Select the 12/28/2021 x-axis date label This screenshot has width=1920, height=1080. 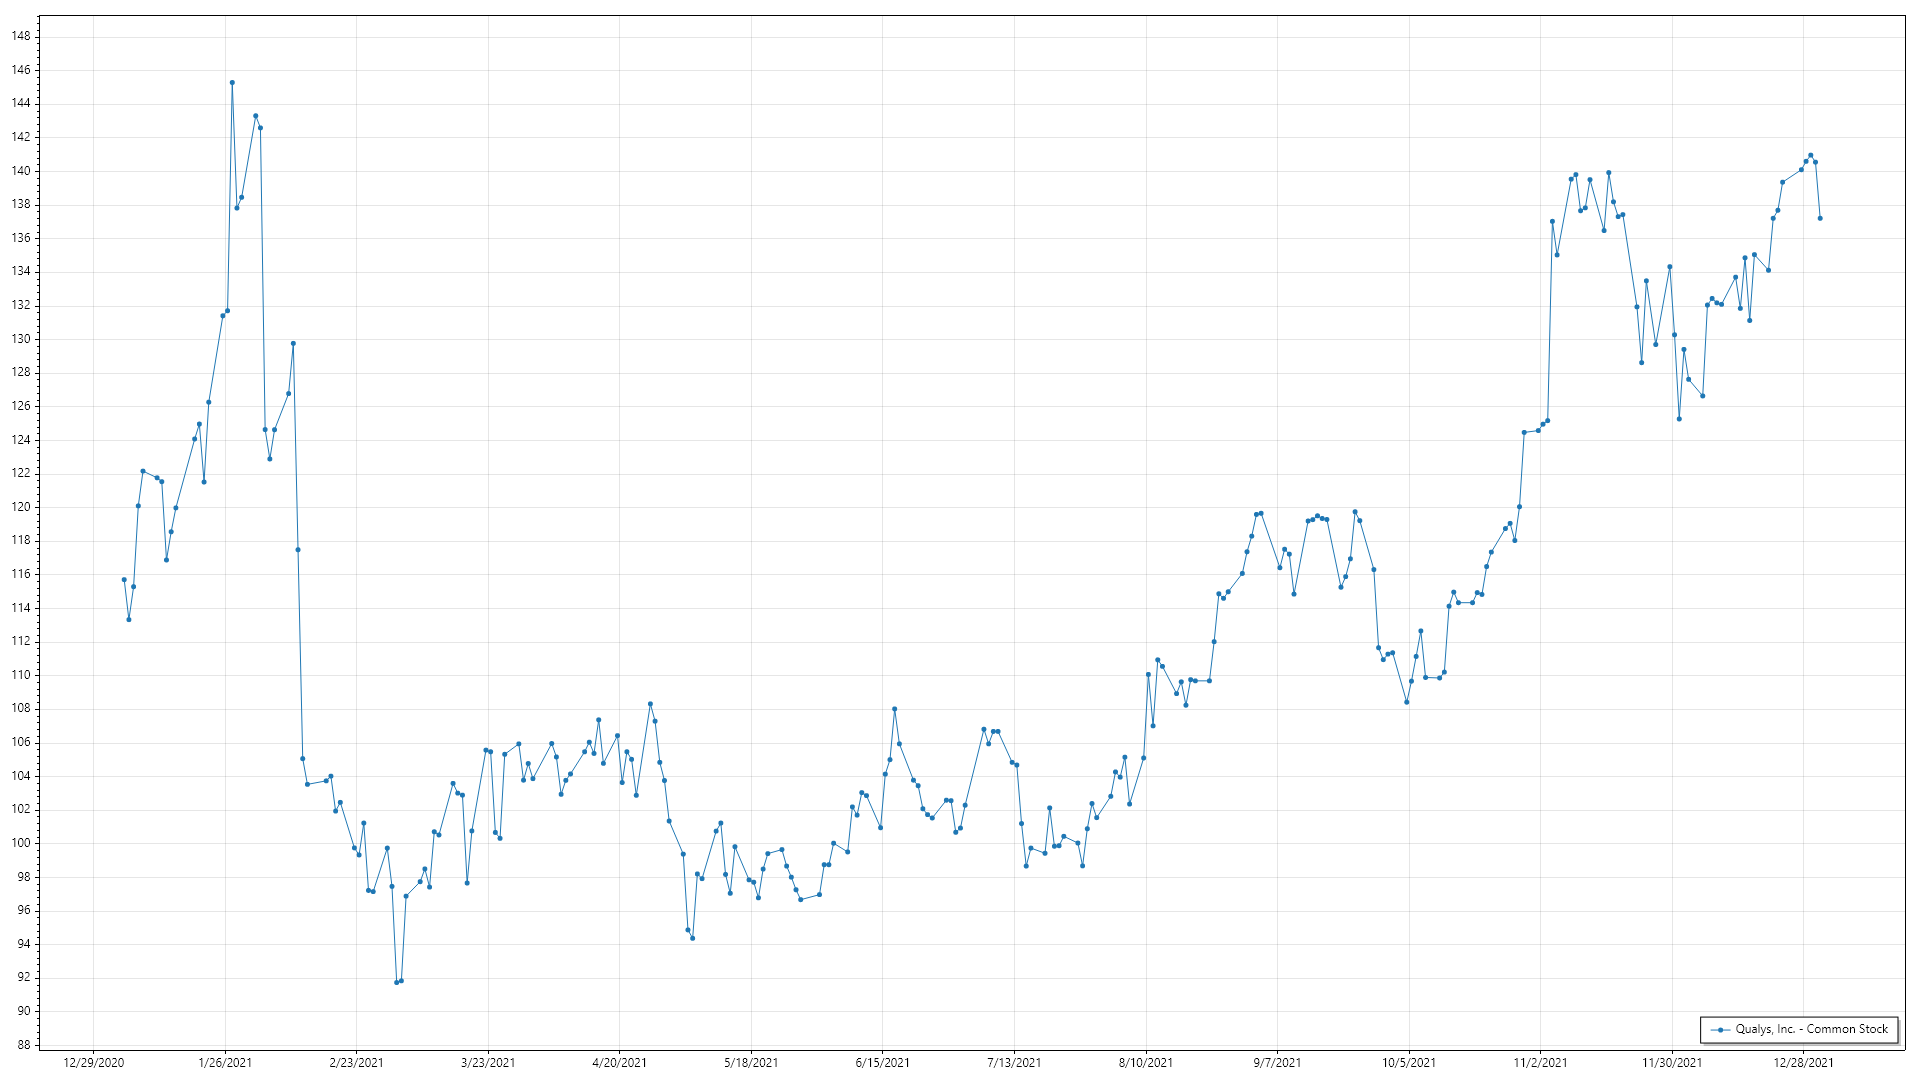(1803, 1063)
